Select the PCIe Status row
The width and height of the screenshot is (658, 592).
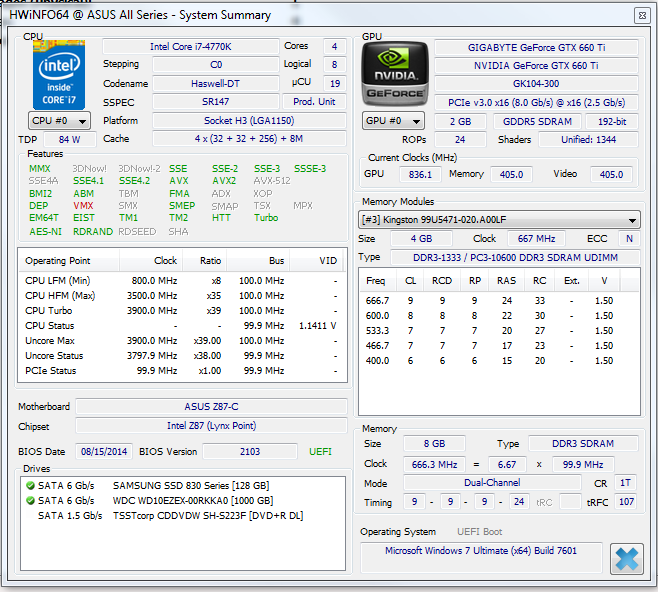tap(182, 371)
